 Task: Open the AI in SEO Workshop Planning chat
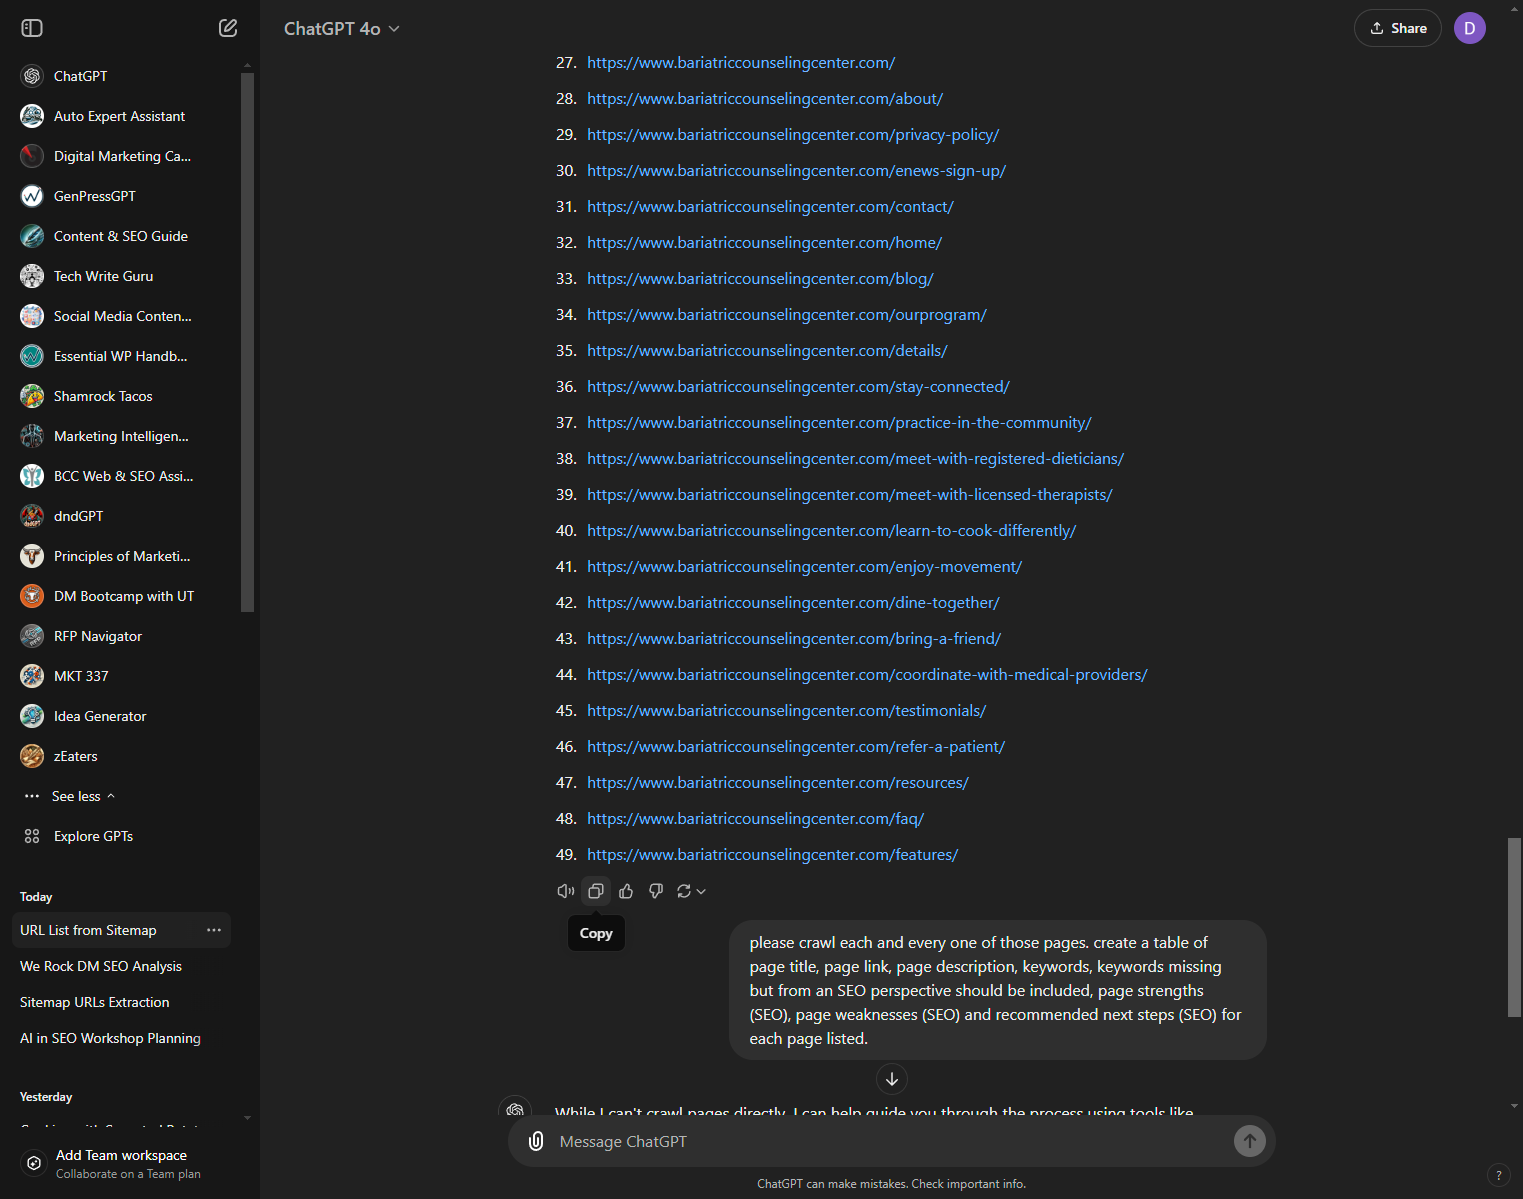pos(121,1038)
